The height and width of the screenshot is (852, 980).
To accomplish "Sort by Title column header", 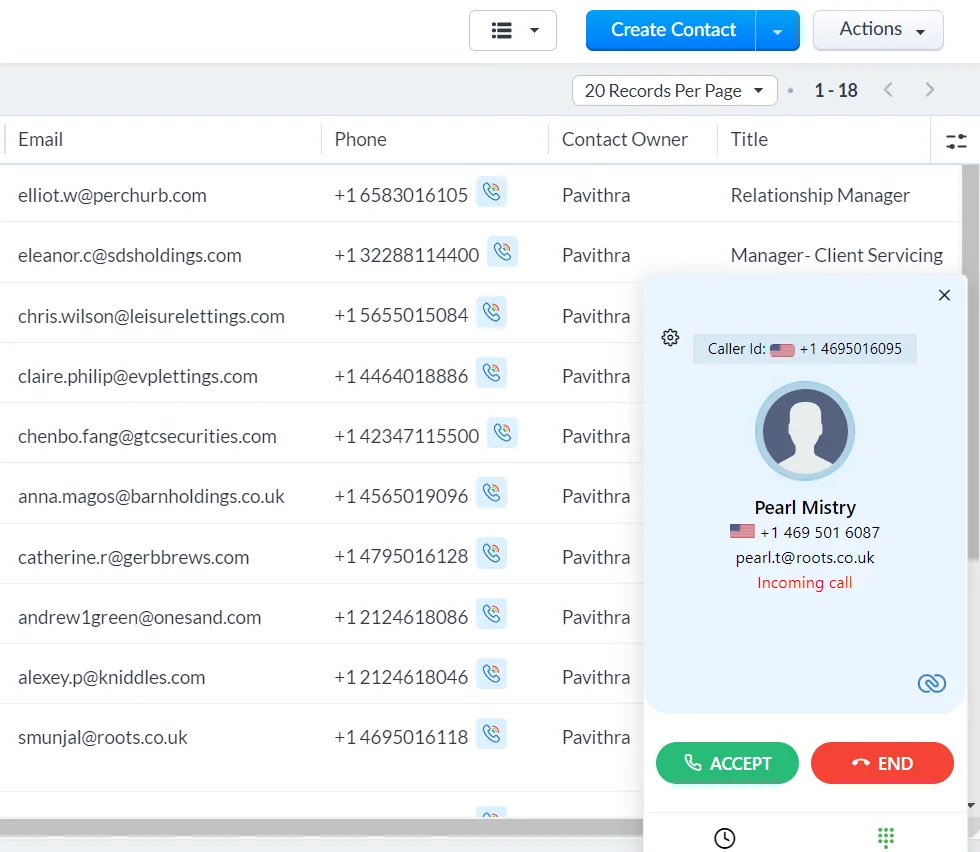I will pos(749,139).
